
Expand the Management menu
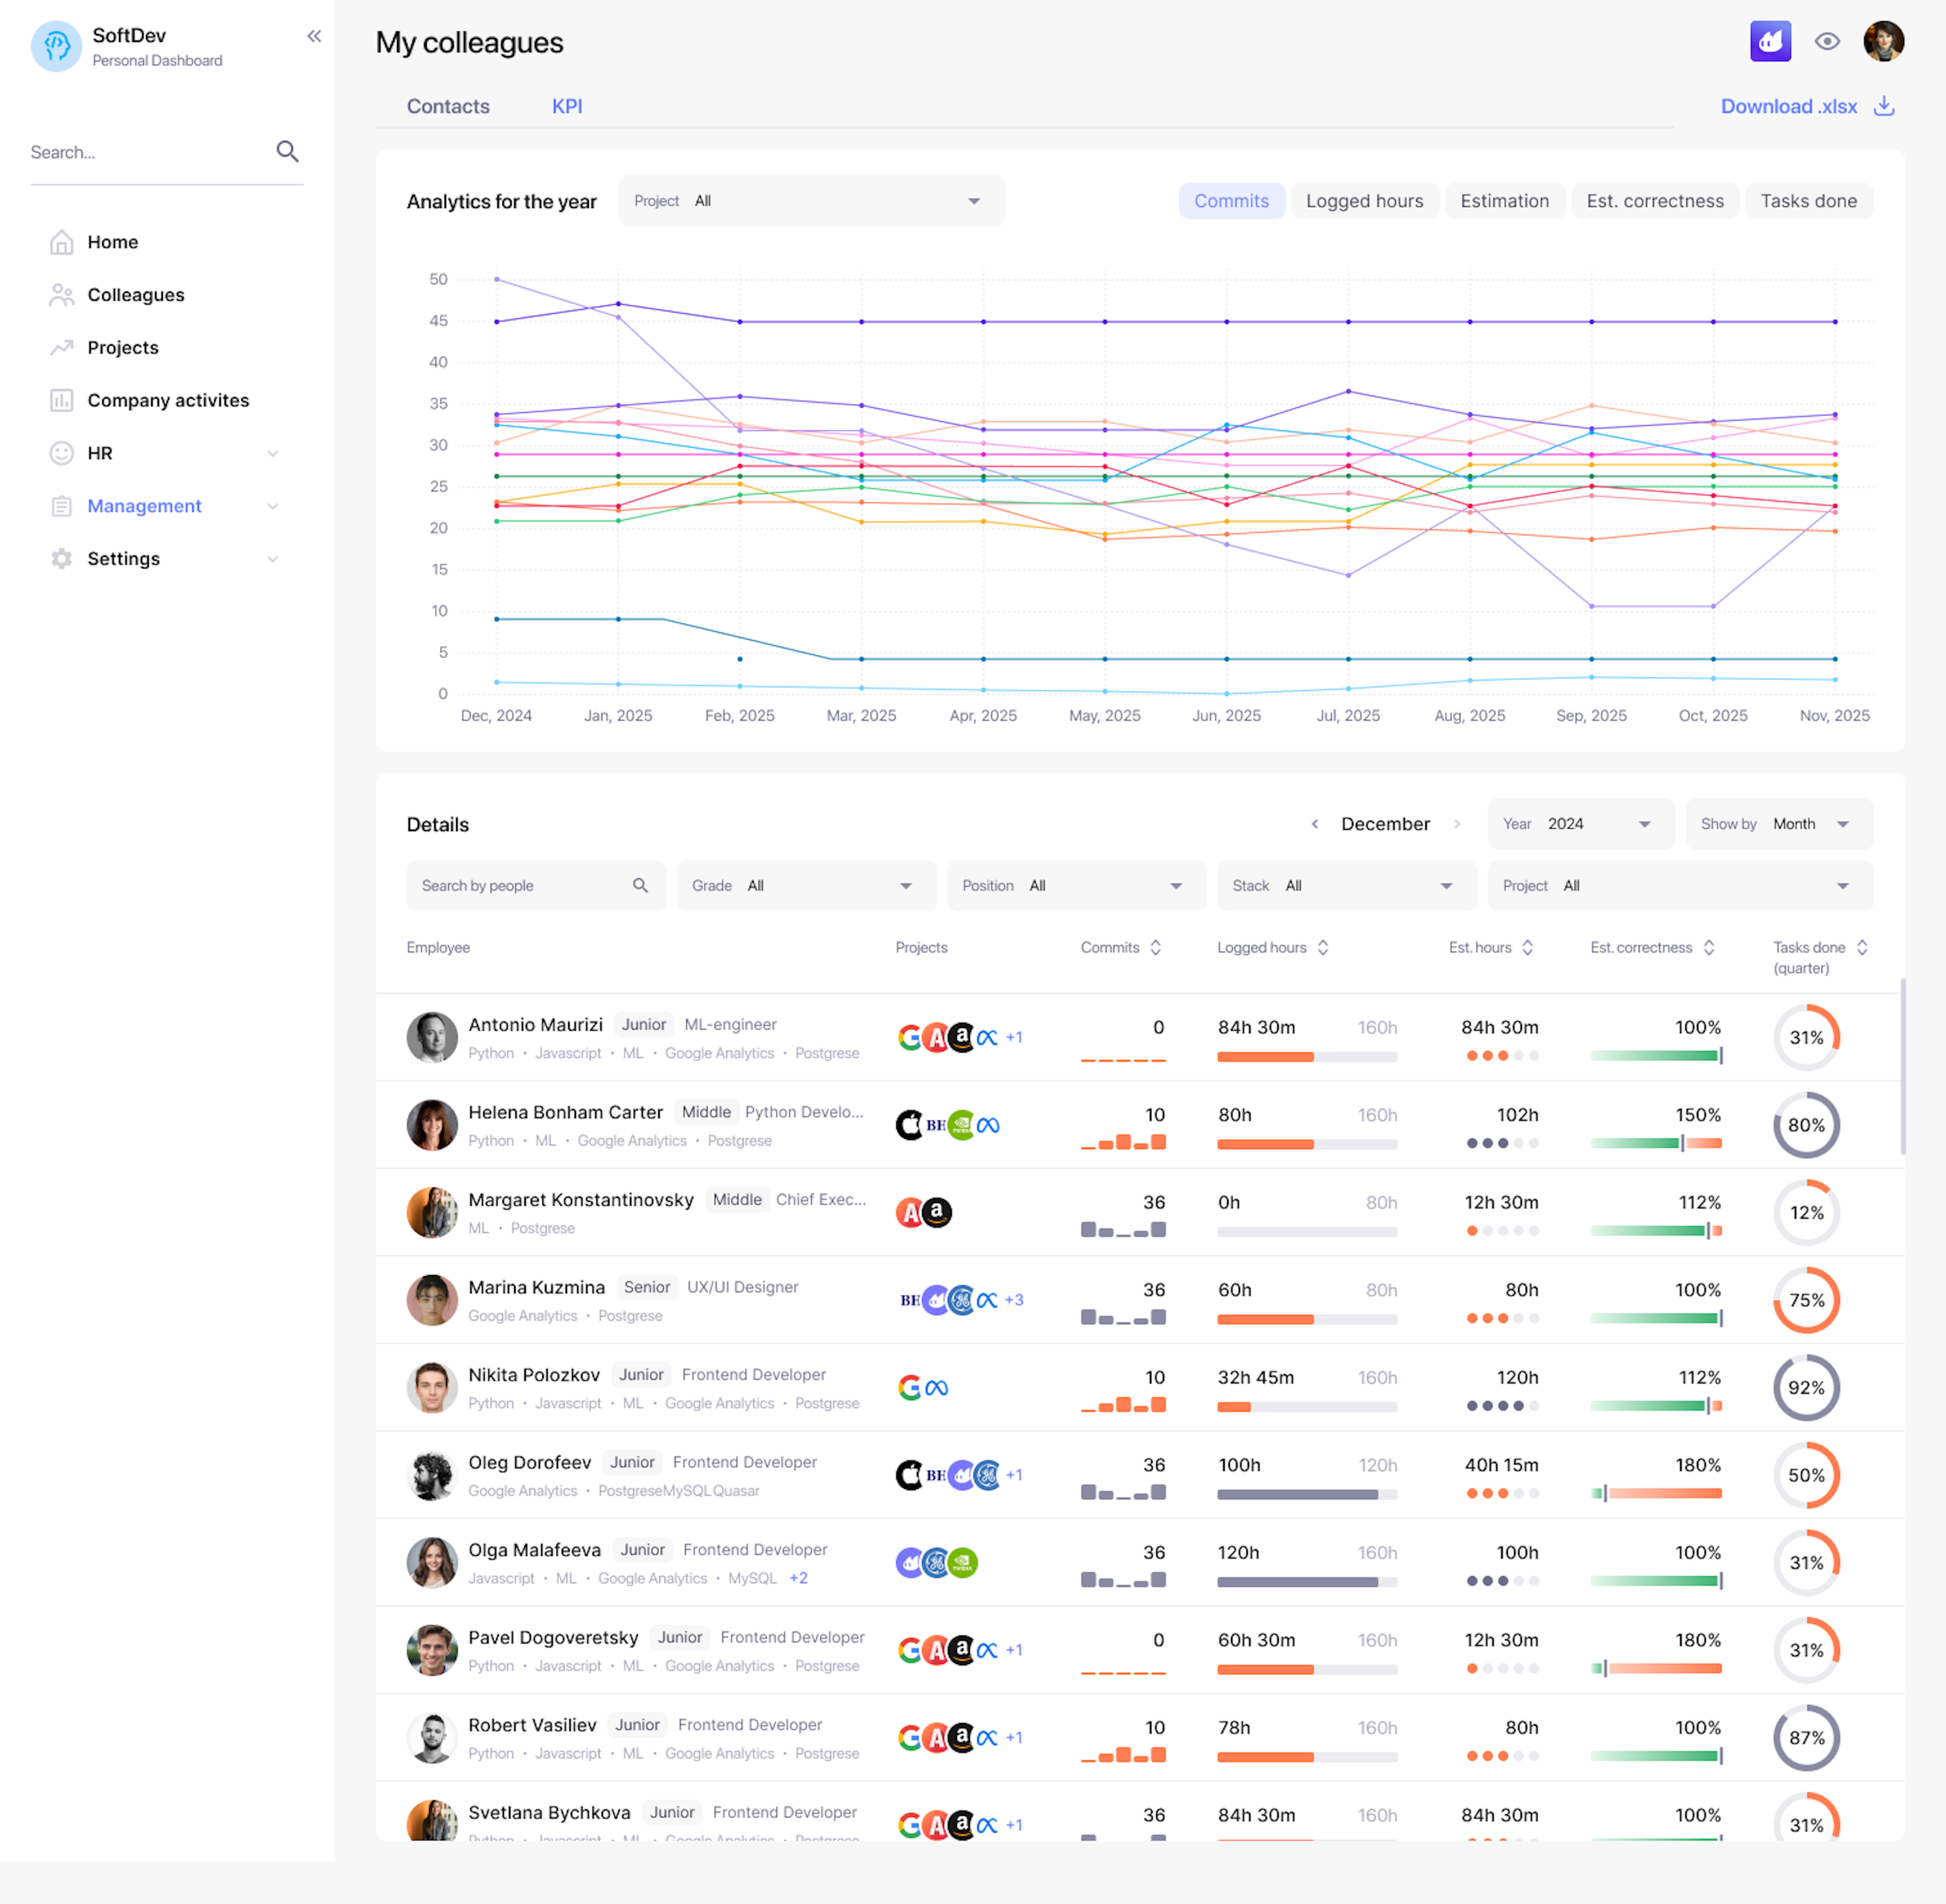pos(272,506)
